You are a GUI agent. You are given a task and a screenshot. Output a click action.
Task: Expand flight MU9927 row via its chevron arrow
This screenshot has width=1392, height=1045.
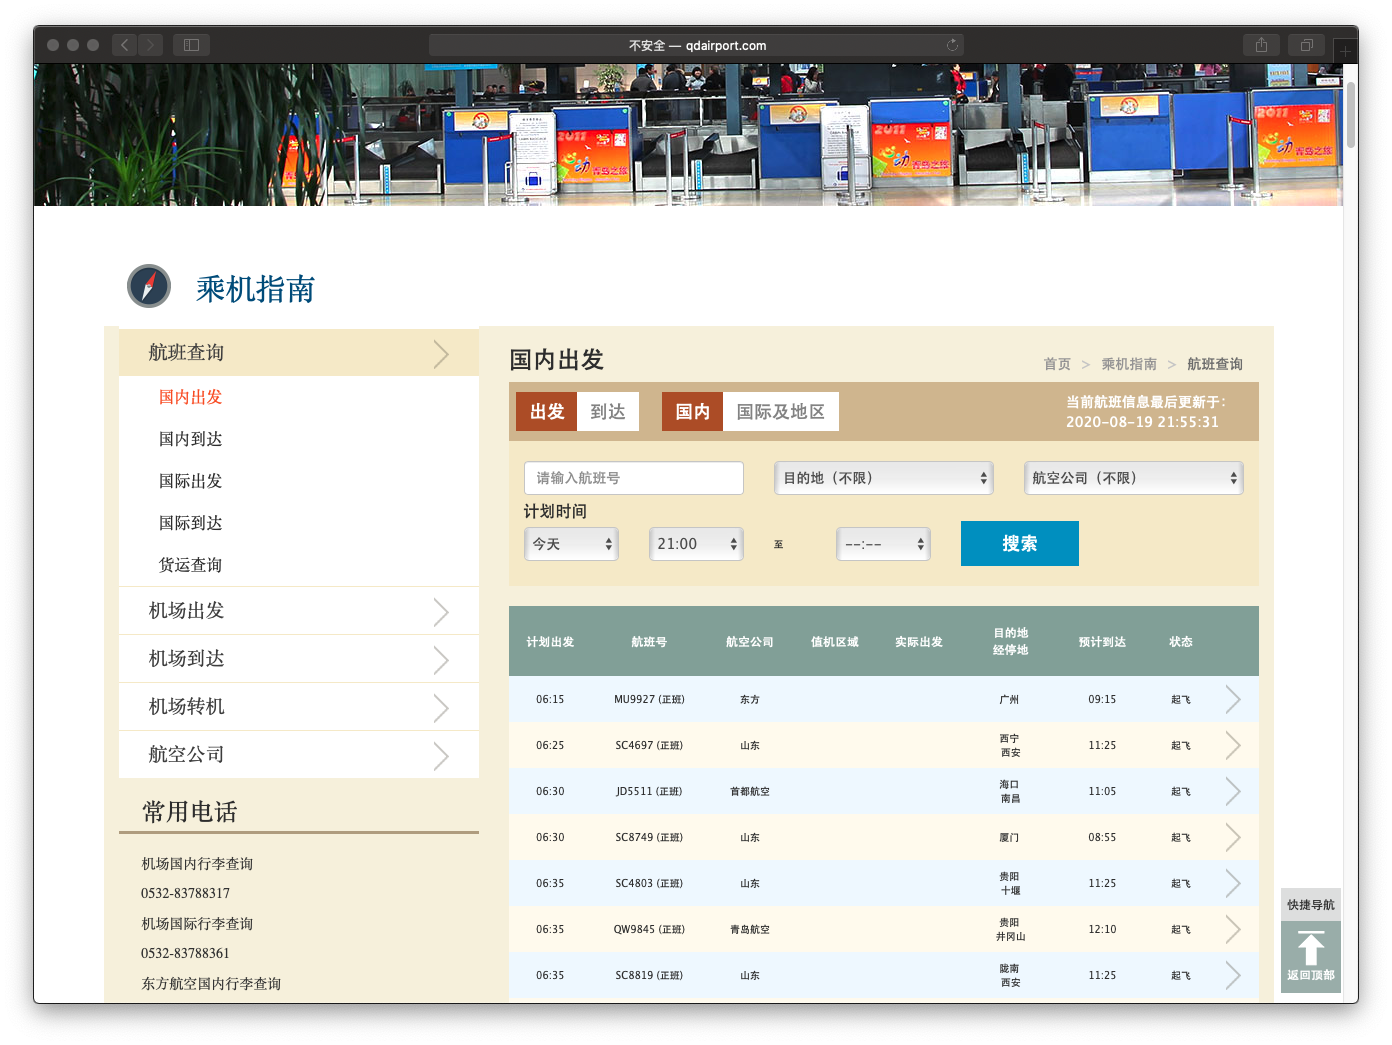pos(1233,699)
